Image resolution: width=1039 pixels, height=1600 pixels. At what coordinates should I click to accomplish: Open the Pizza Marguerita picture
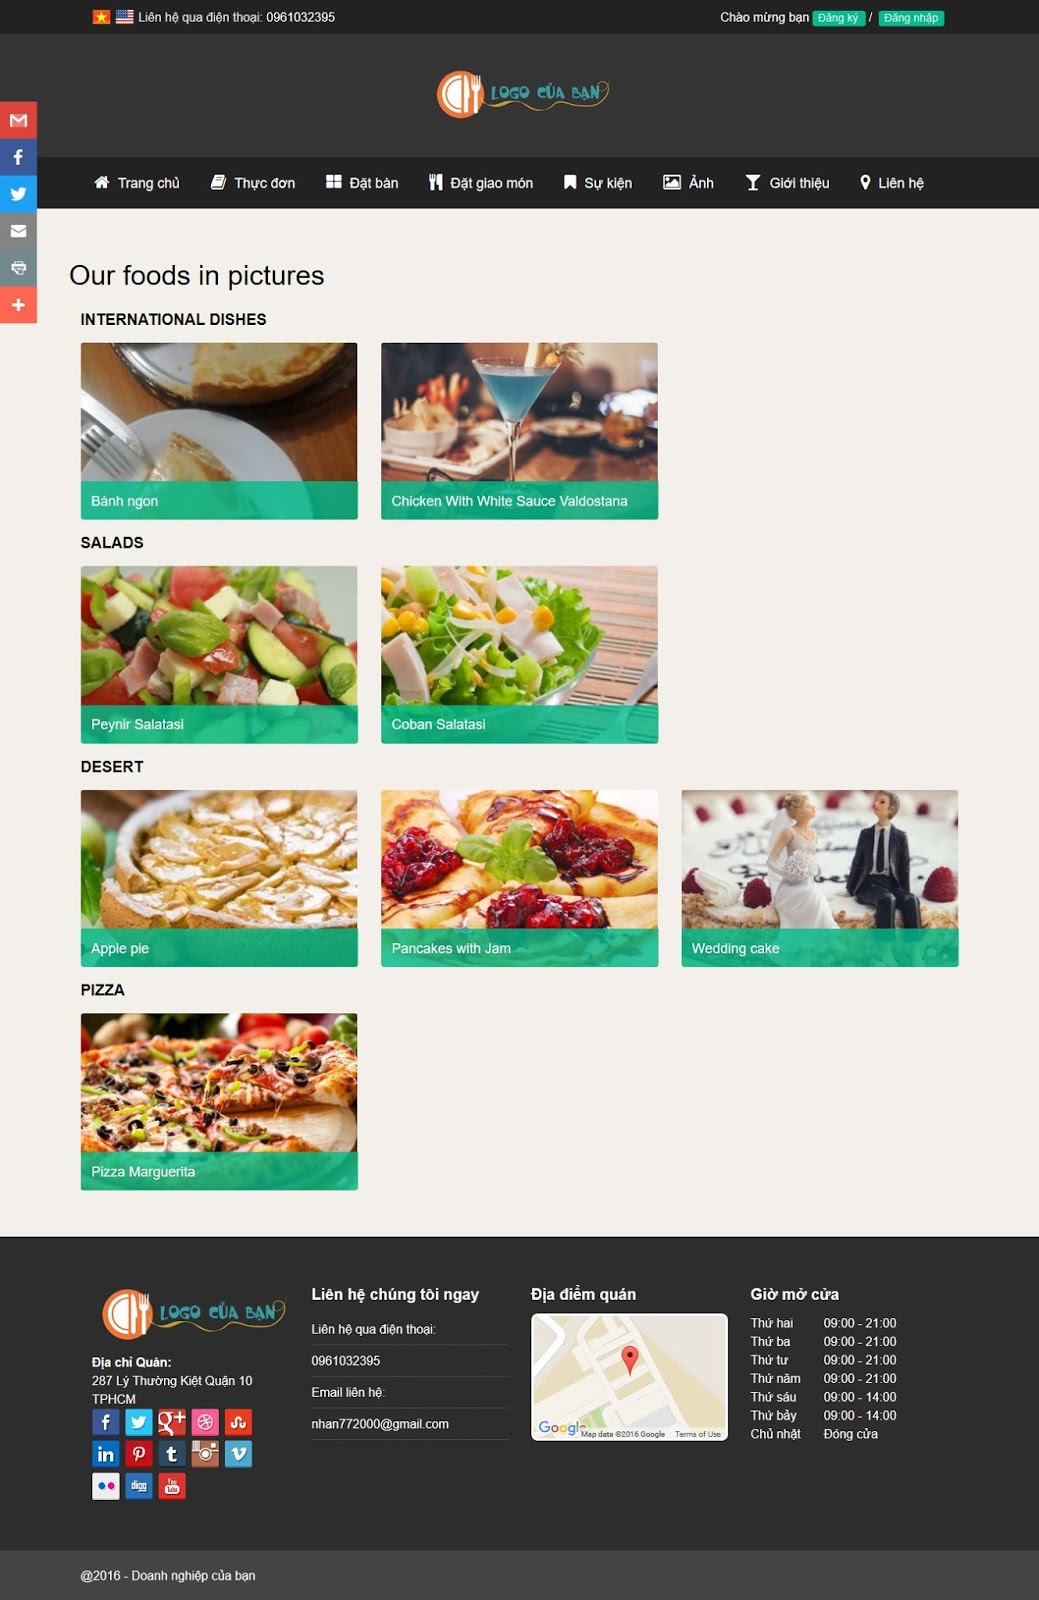[x=219, y=1101]
